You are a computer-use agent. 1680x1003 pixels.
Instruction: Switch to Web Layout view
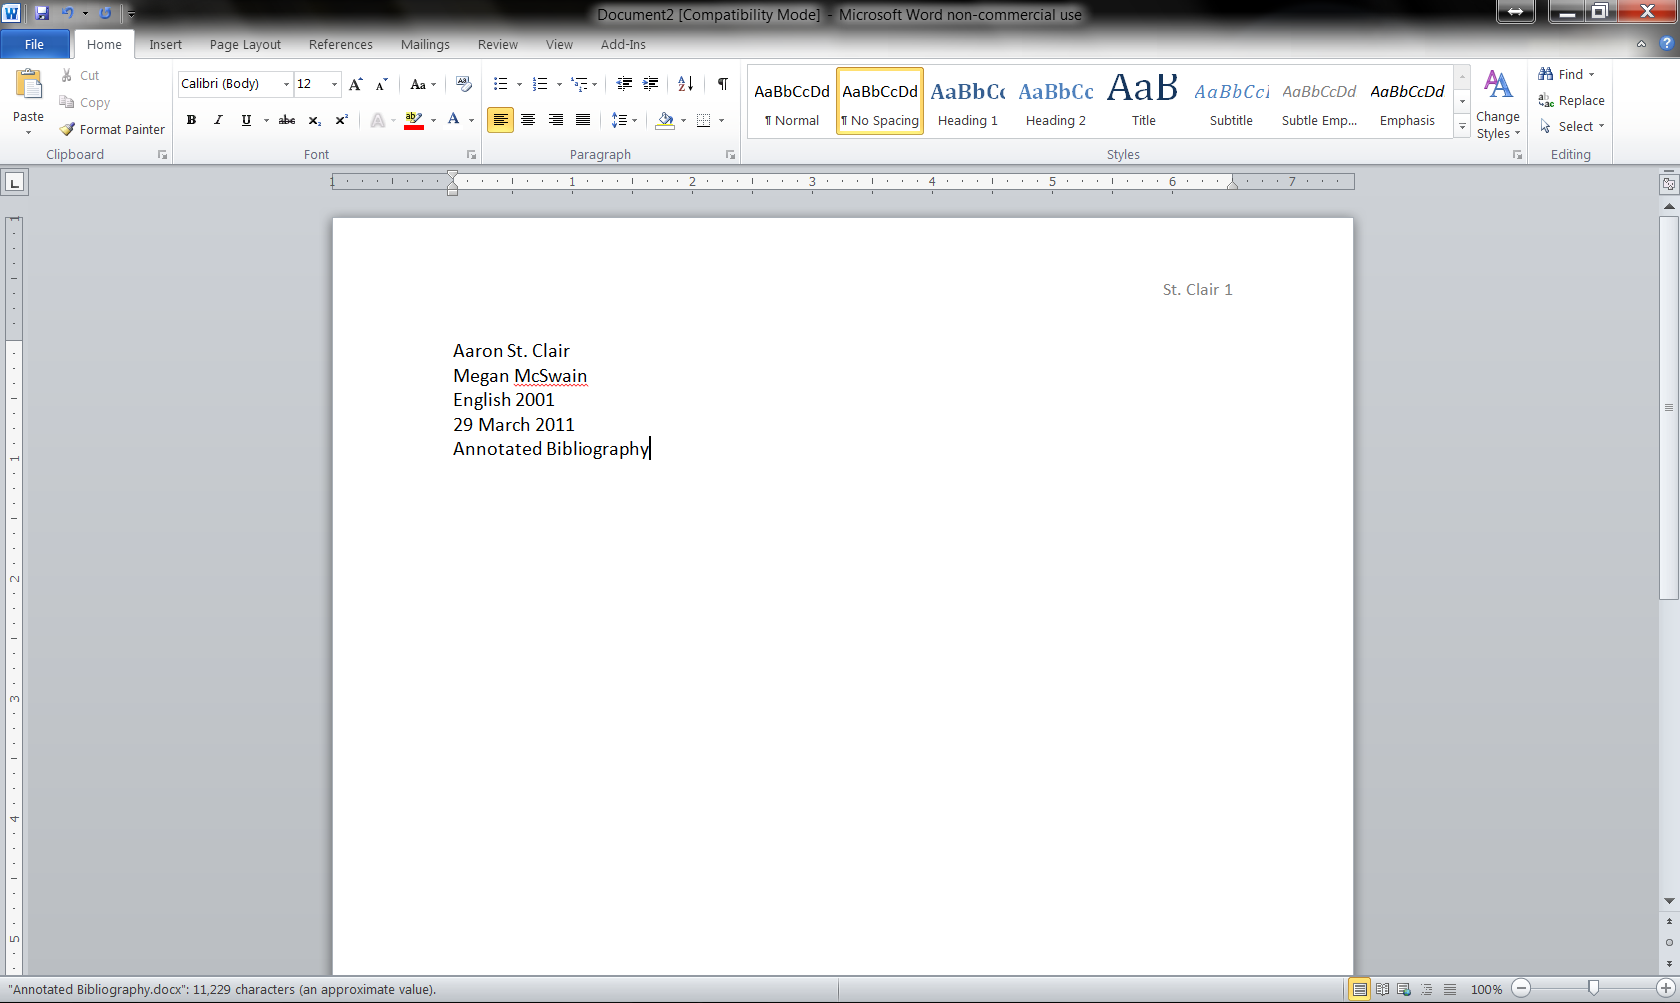pos(1404,989)
